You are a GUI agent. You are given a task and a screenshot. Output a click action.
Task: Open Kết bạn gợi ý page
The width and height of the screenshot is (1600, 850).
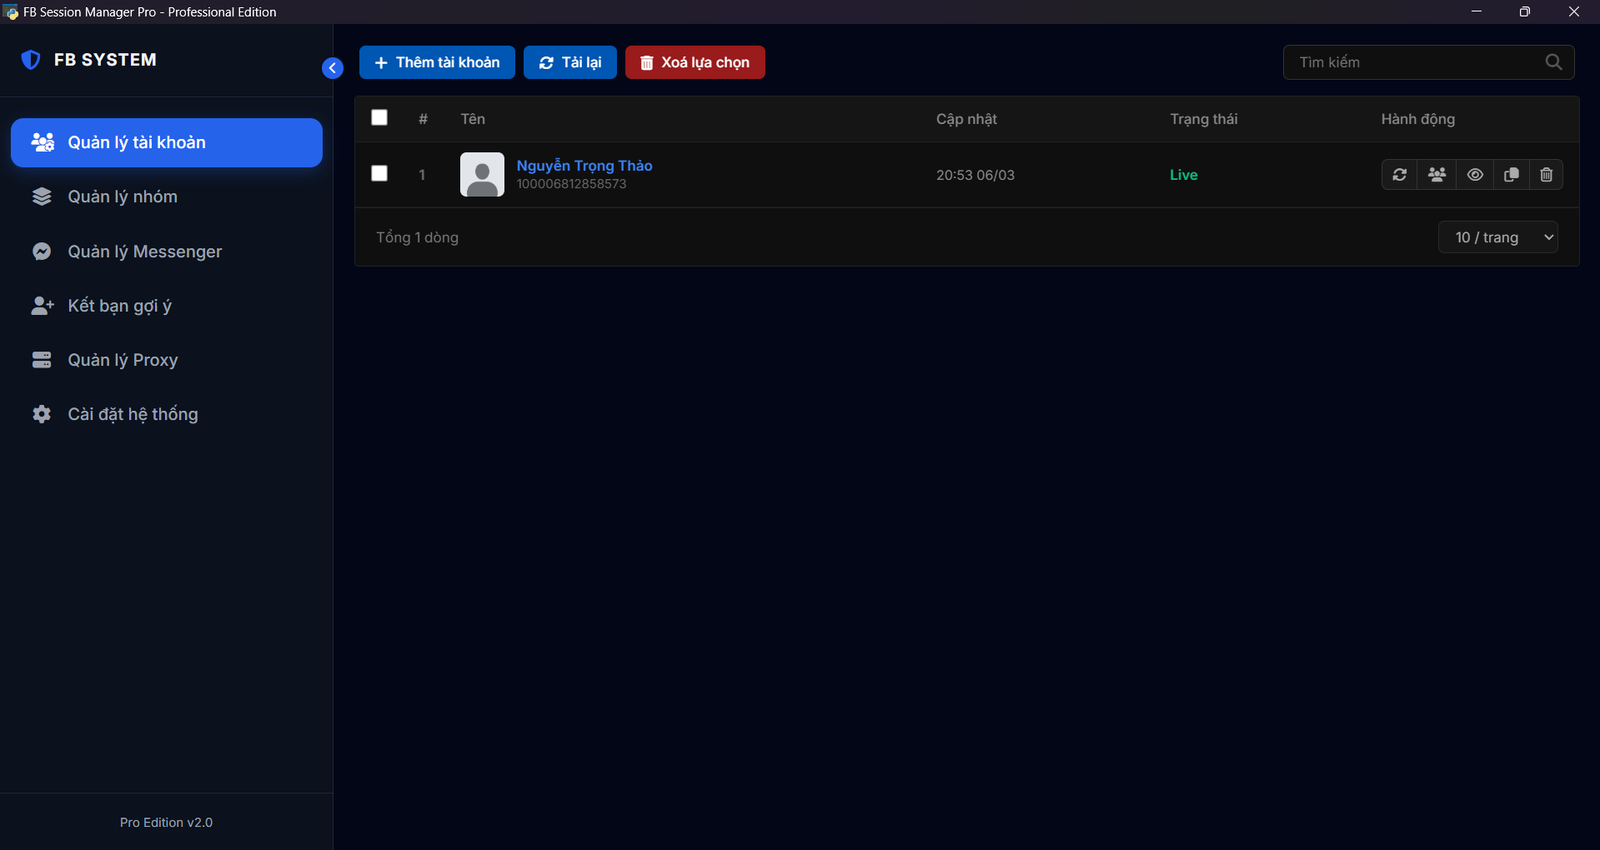click(x=167, y=306)
